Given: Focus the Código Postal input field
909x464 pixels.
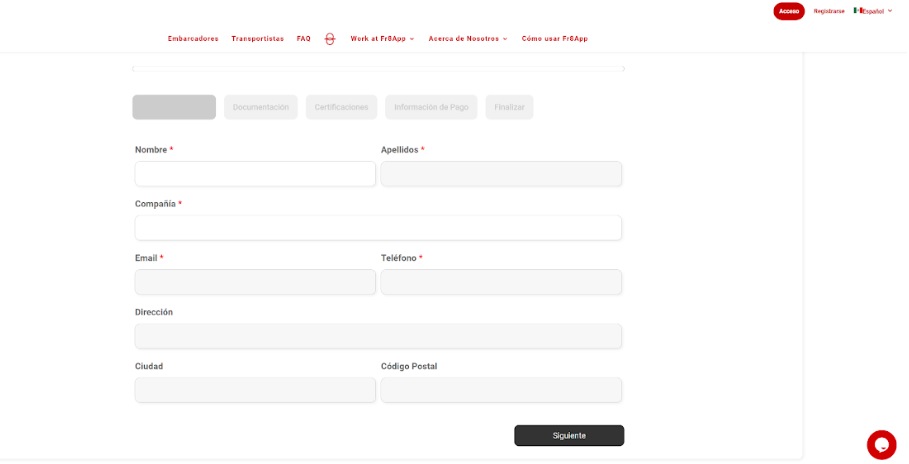Looking at the screenshot, I should [501, 390].
